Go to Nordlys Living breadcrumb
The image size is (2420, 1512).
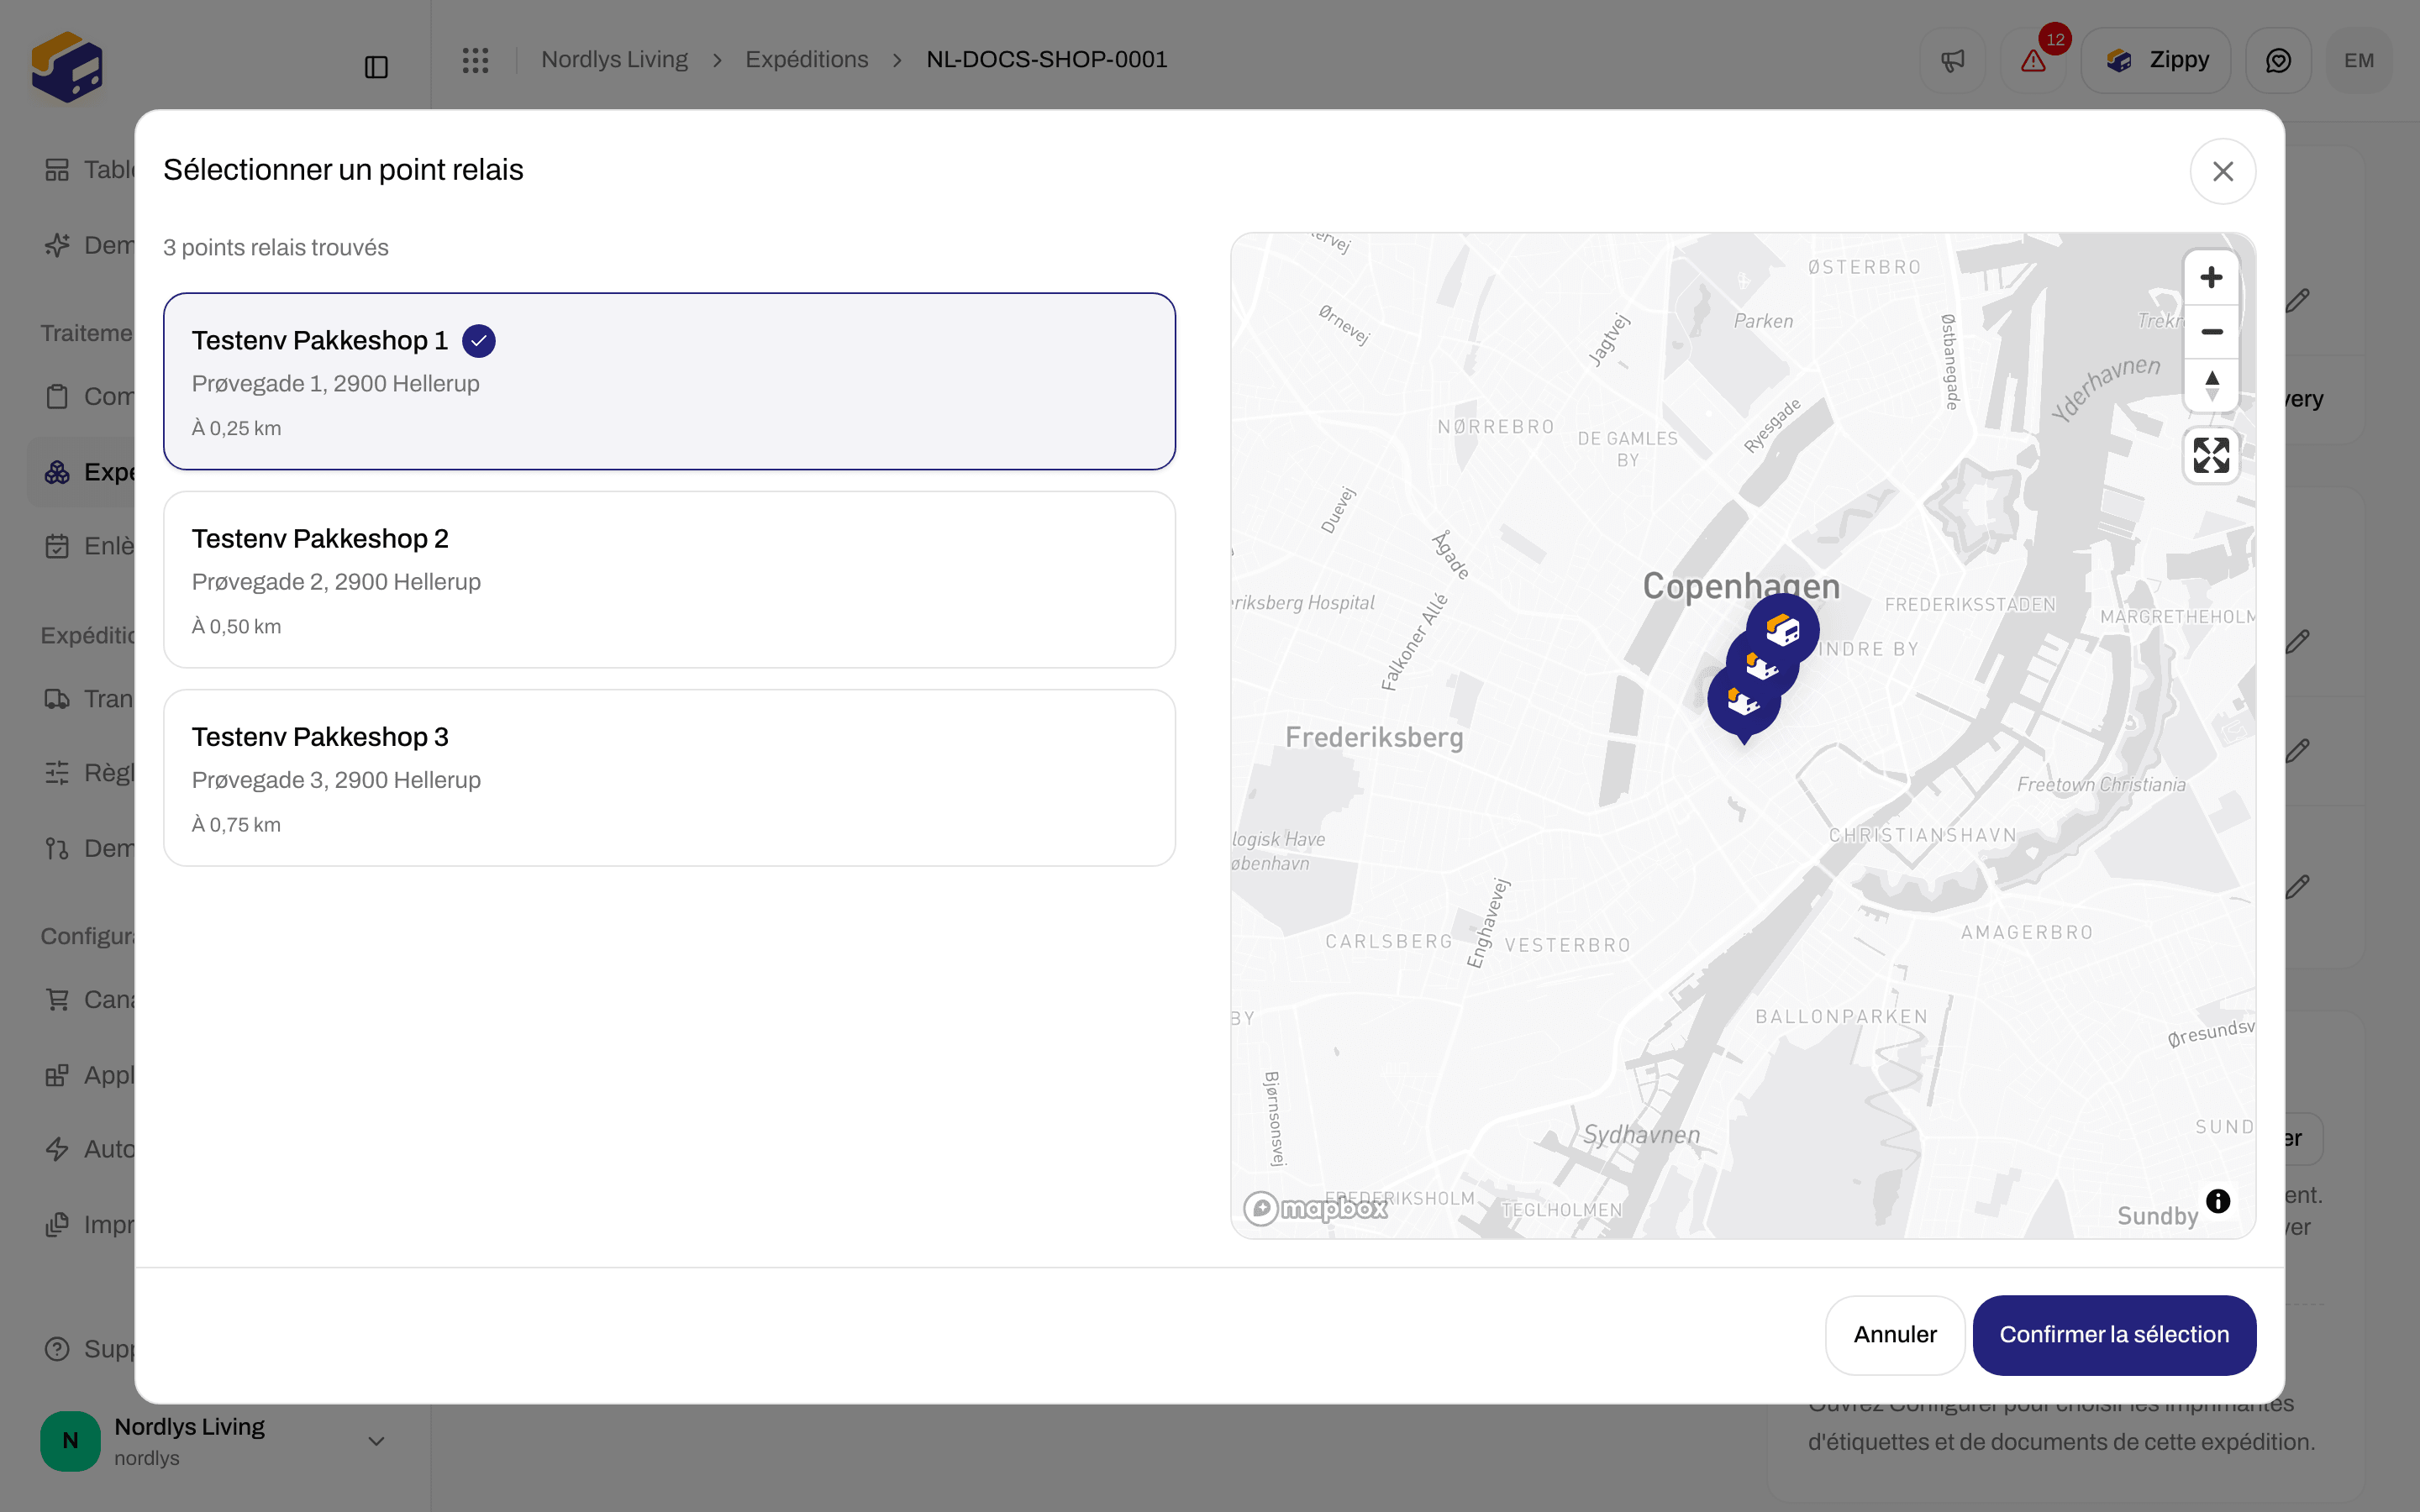[614, 60]
